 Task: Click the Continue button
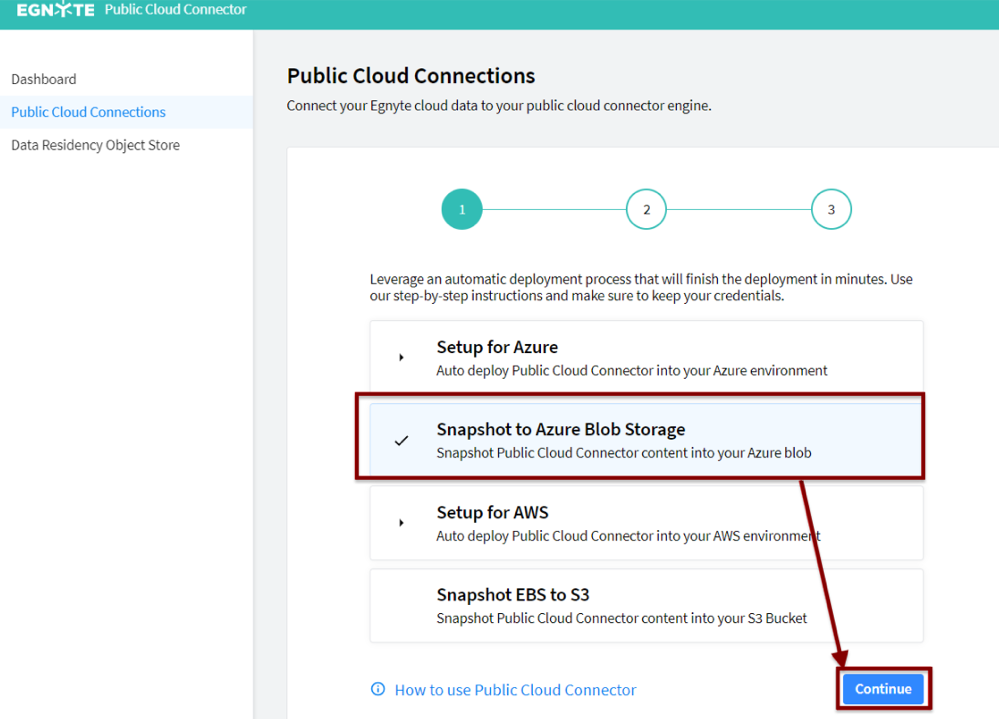point(883,689)
